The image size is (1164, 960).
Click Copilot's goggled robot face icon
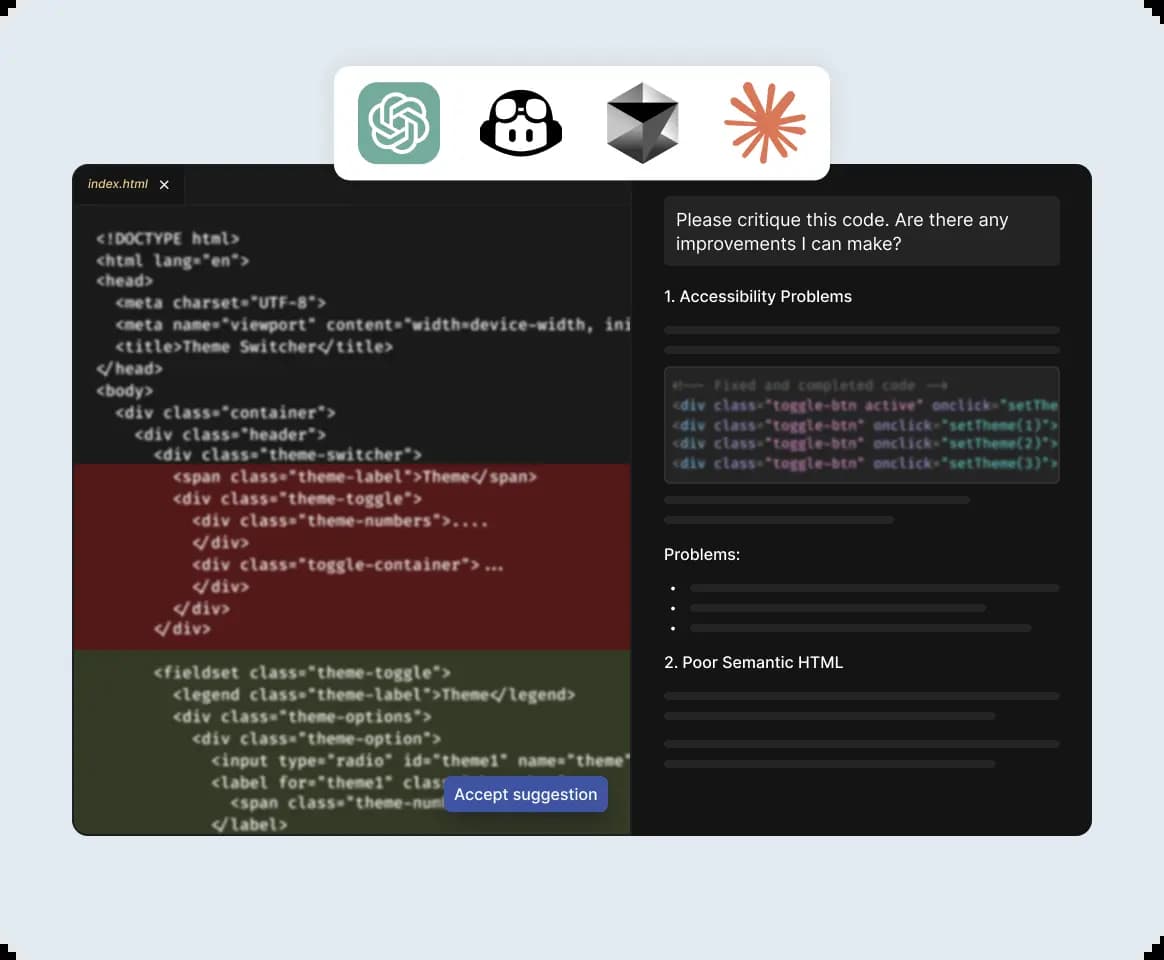coord(520,123)
